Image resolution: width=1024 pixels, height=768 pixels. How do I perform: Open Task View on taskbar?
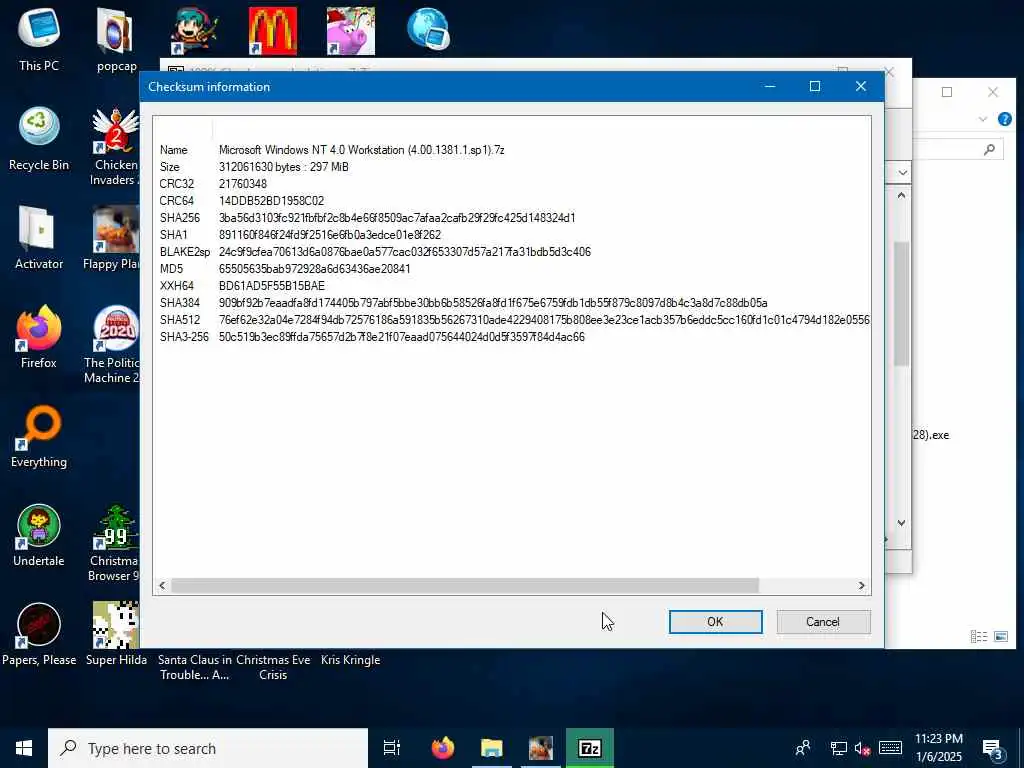click(392, 748)
